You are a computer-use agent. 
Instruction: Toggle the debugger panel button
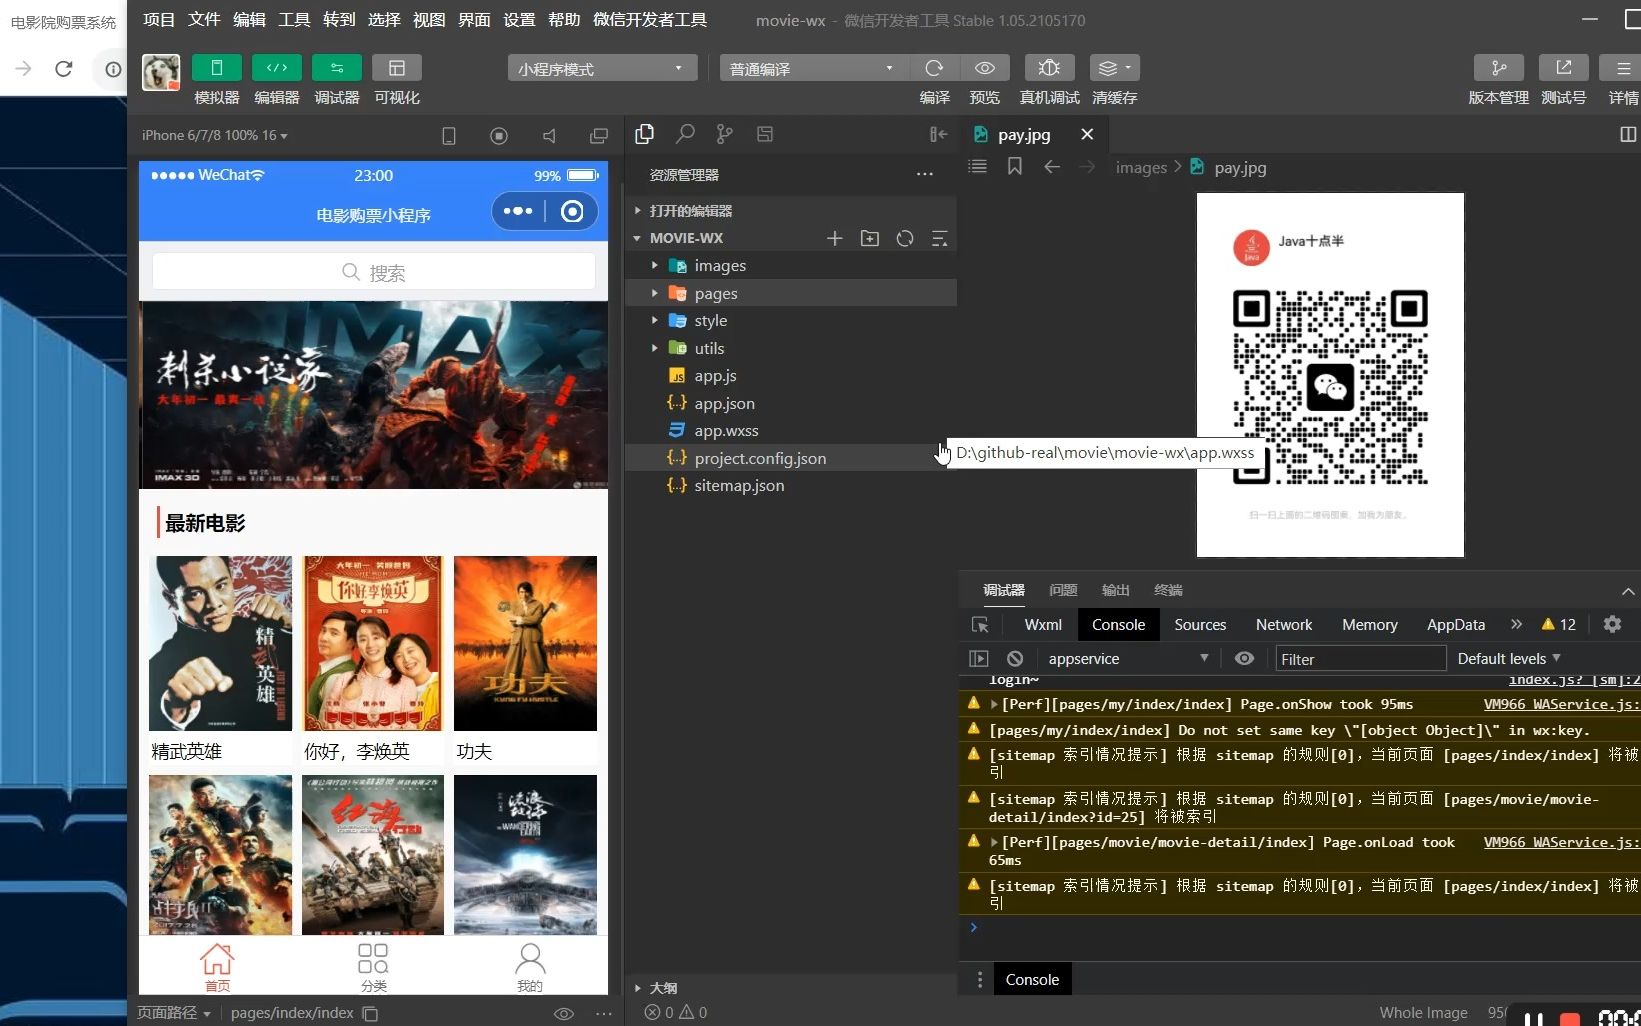point(337,67)
